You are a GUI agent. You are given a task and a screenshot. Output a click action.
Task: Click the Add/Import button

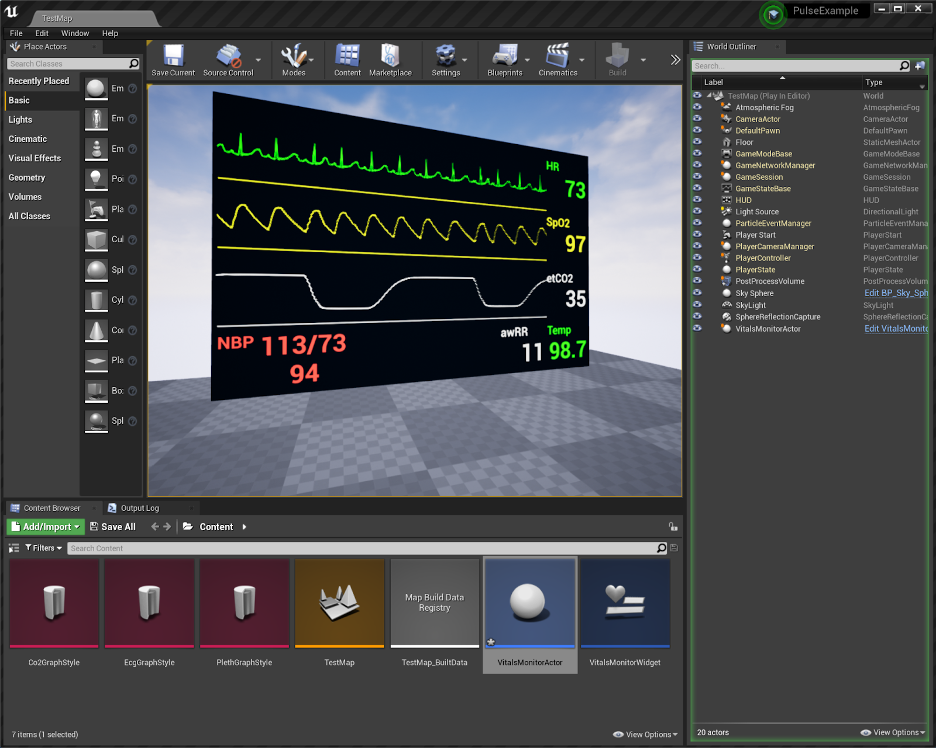45,527
